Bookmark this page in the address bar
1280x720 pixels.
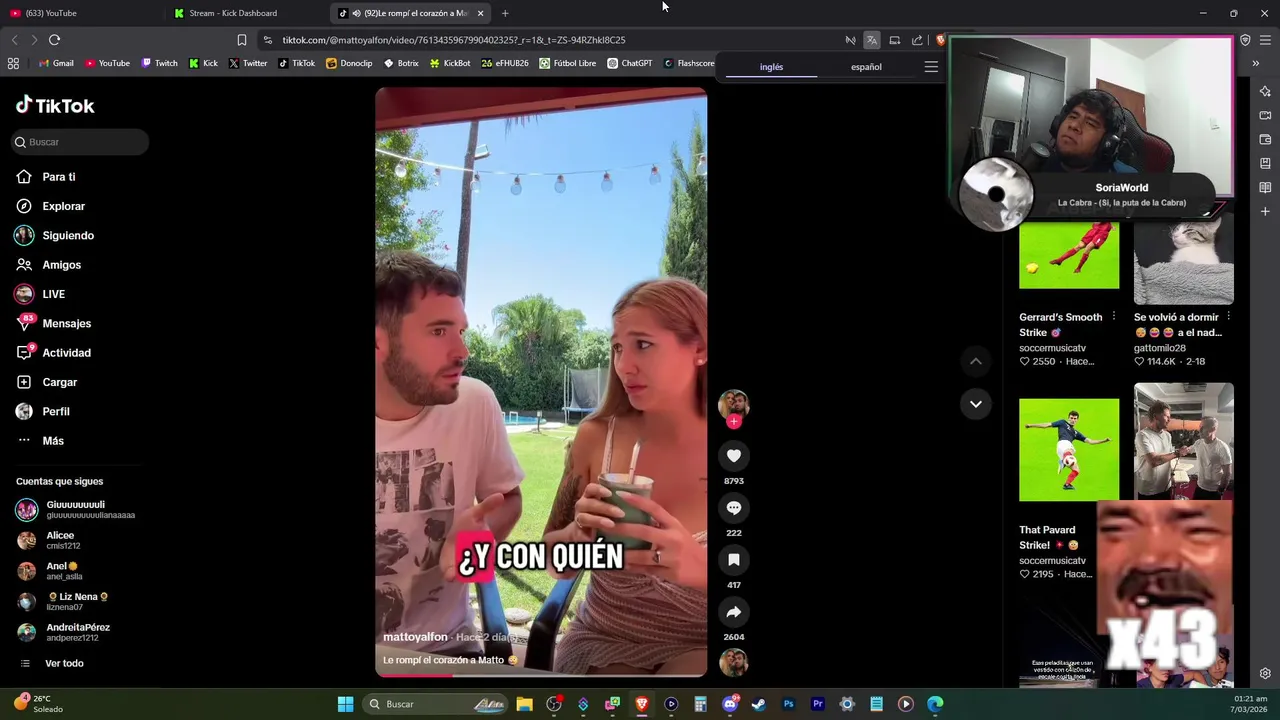[x=242, y=40]
